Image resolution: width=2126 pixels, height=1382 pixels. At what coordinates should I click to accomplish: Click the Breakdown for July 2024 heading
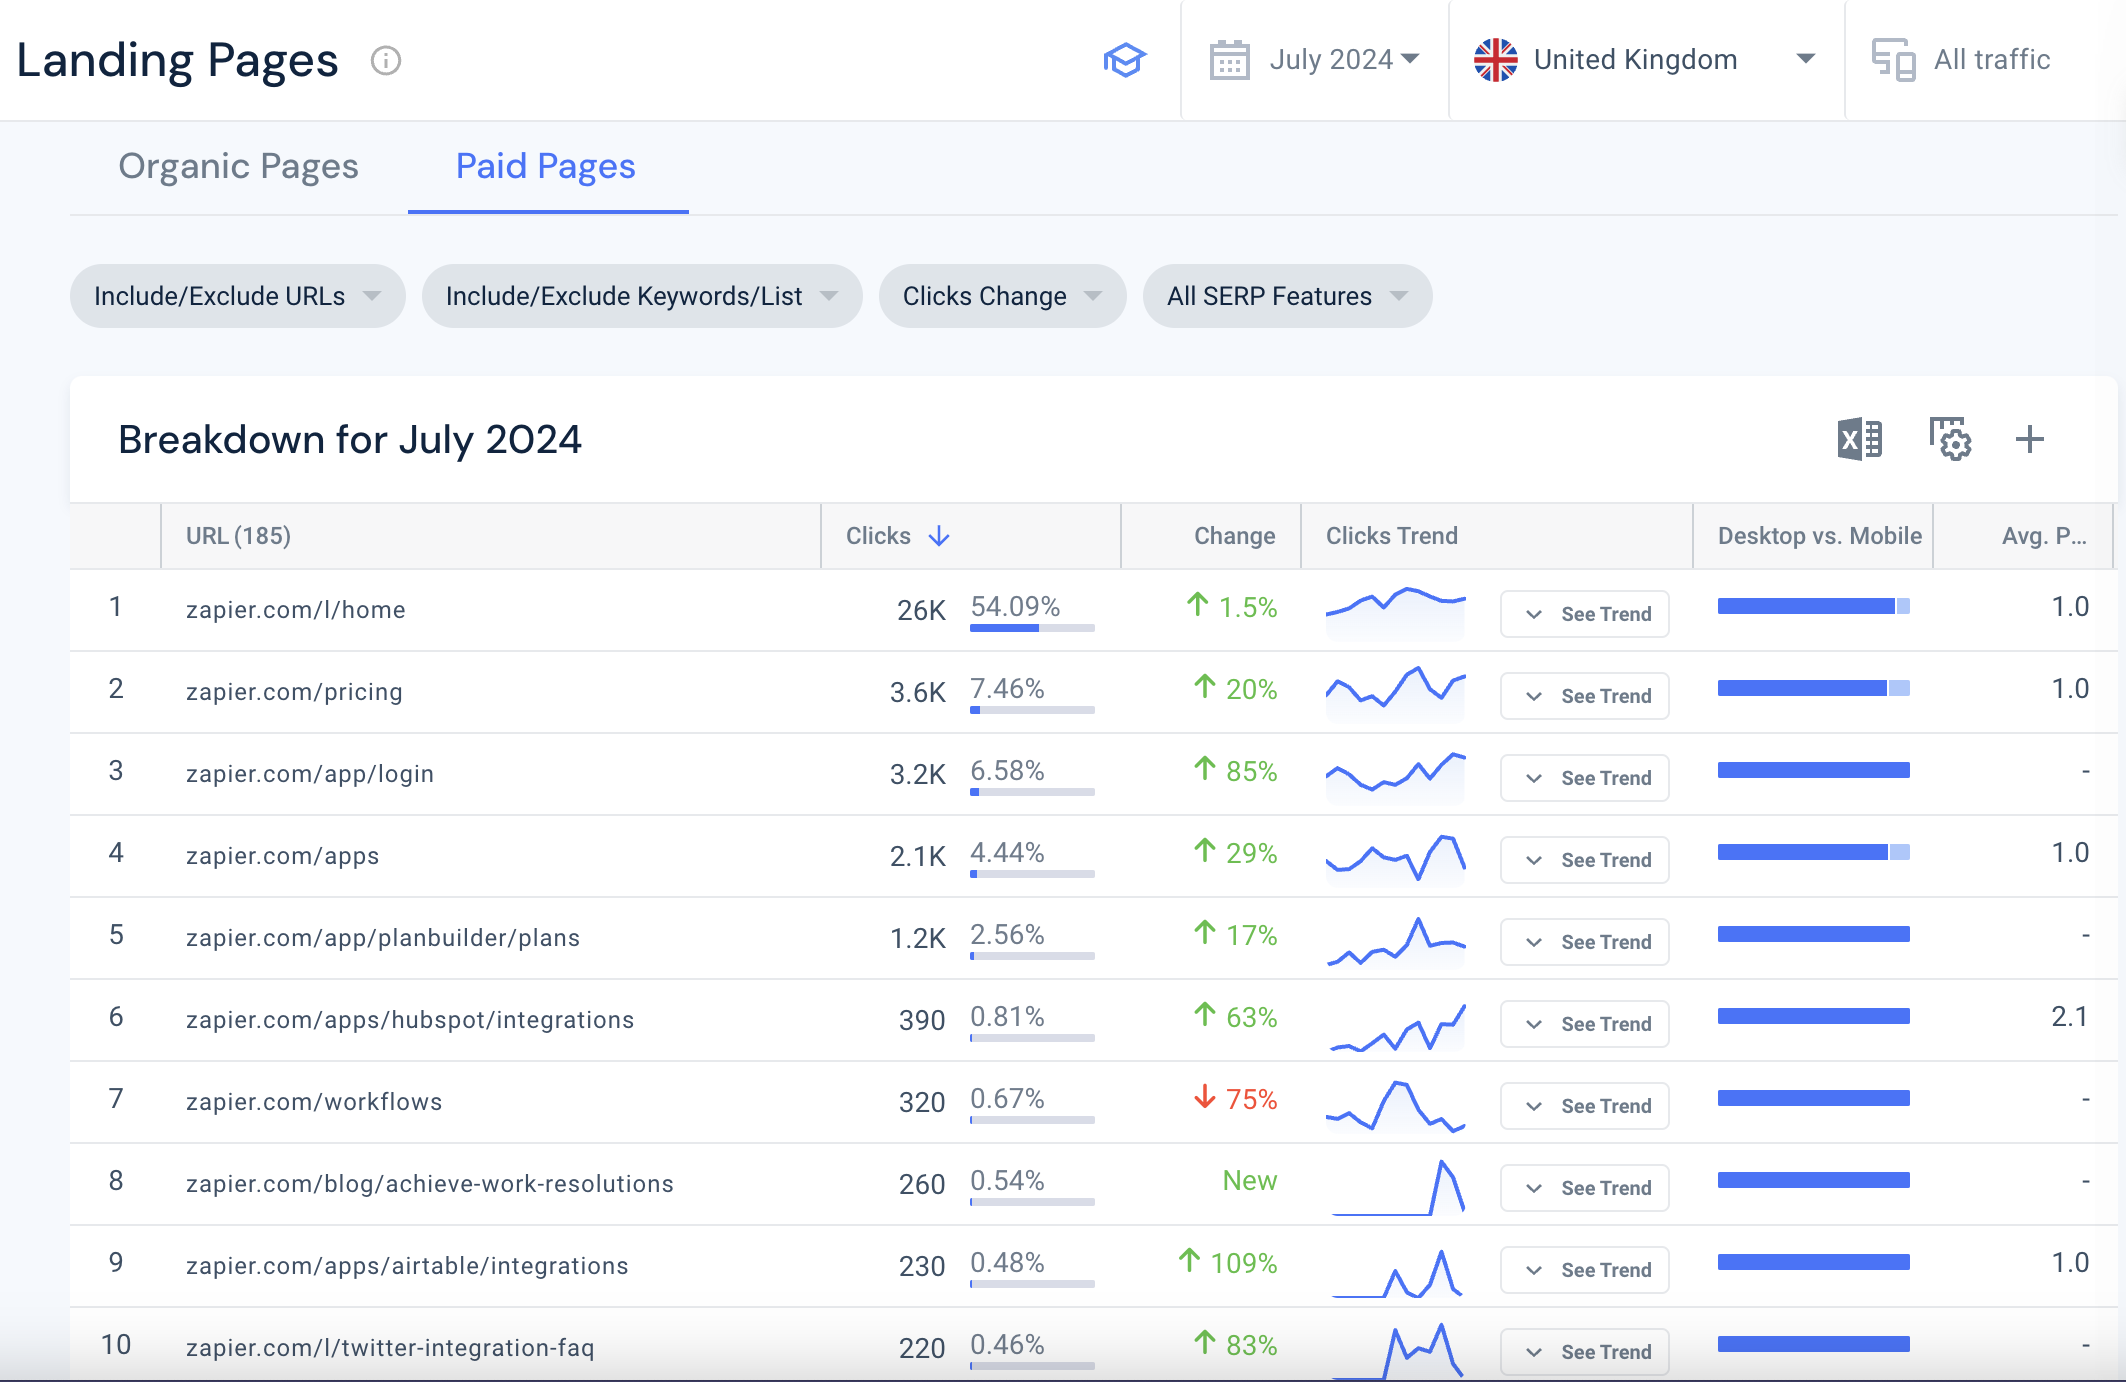click(x=350, y=440)
